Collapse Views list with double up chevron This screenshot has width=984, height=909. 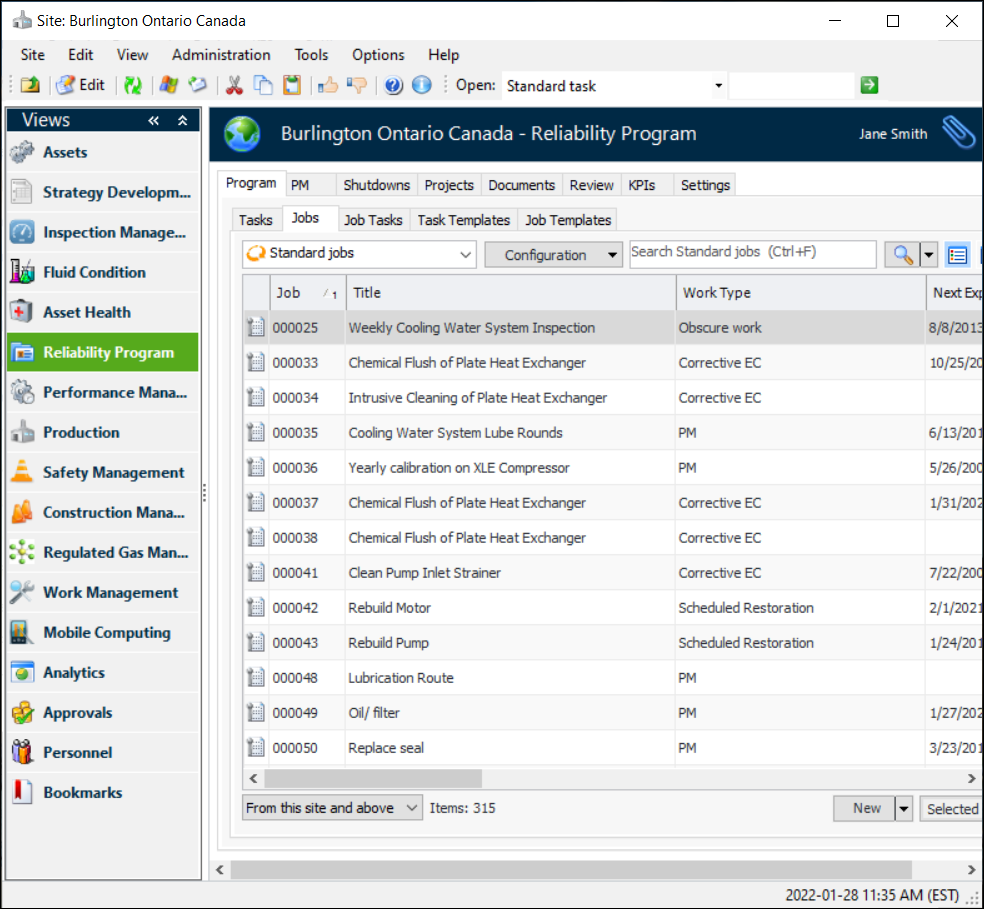click(x=182, y=121)
